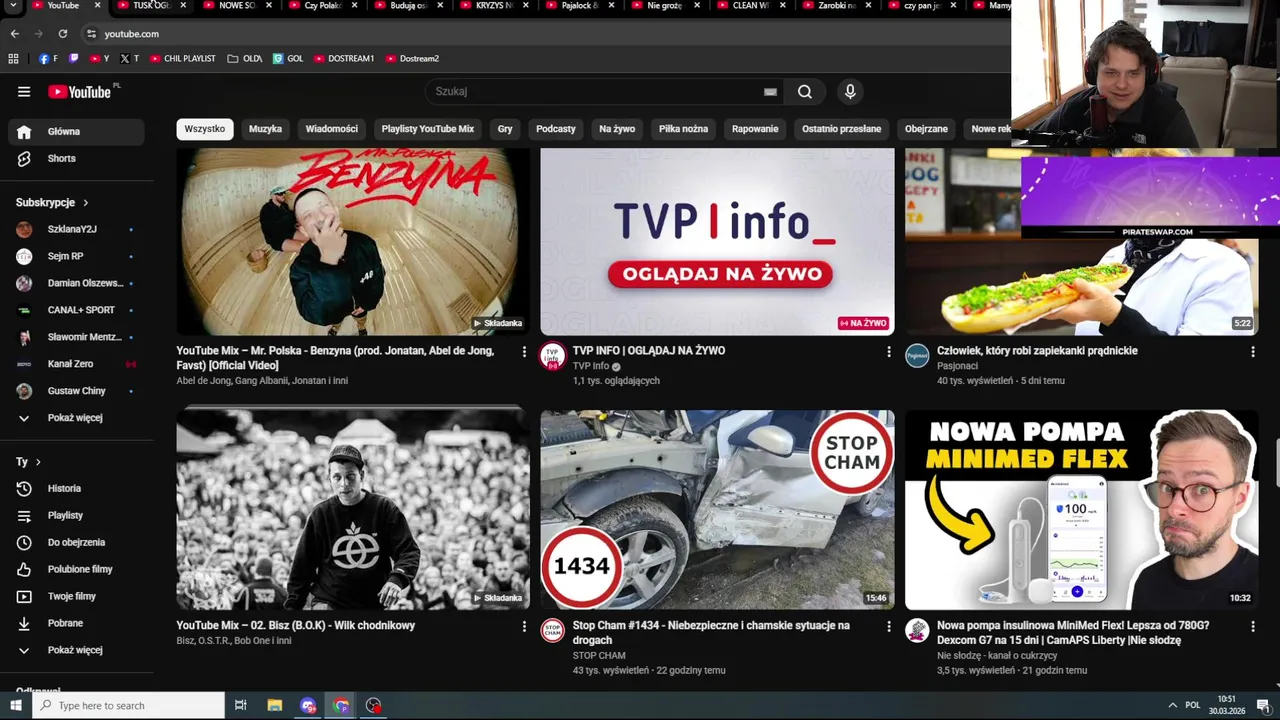This screenshot has height=720, width=1280.
Task: Click the search magnifier button
Action: (x=805, y=92)
